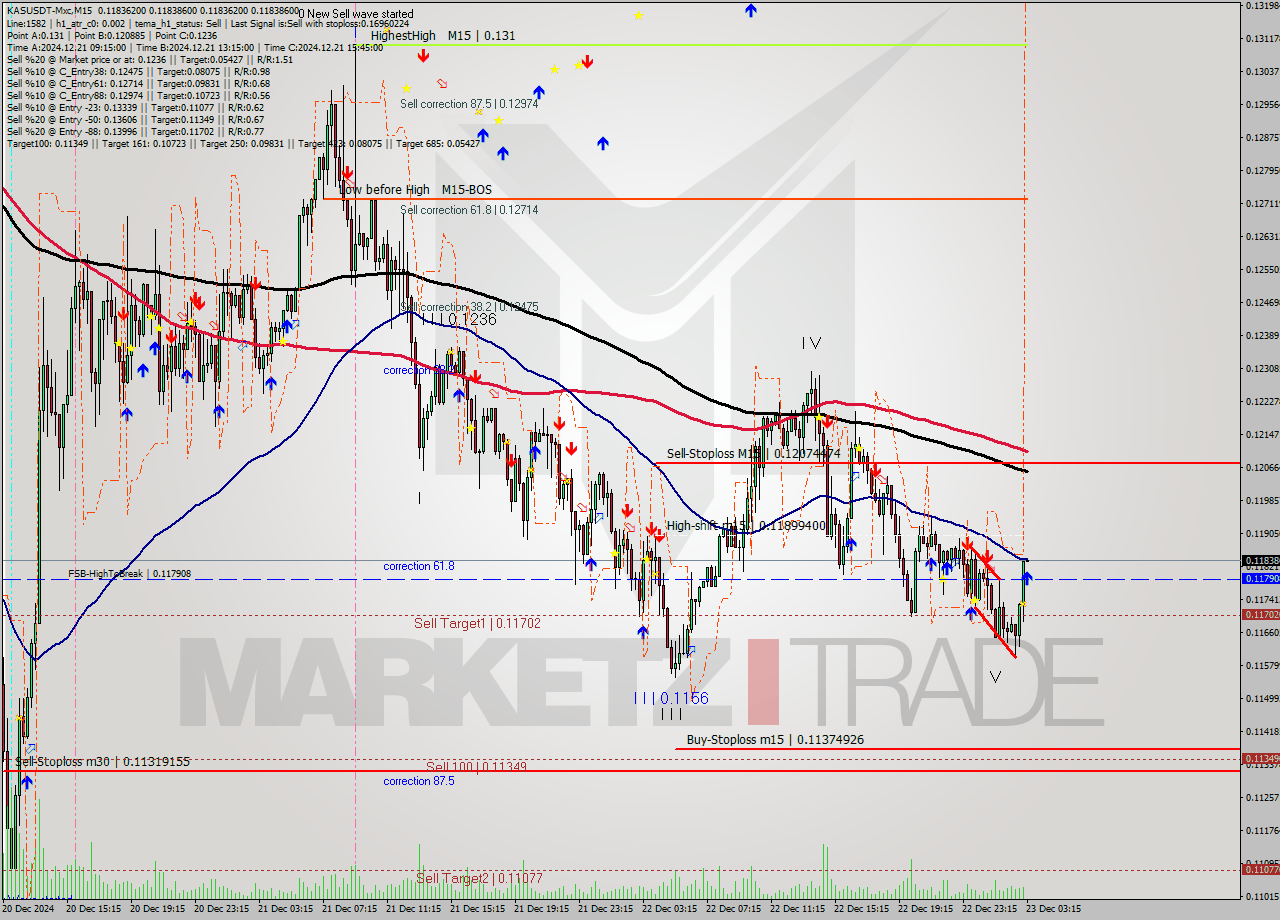Click the blue 'correction 61.8' label

(419, 566)
